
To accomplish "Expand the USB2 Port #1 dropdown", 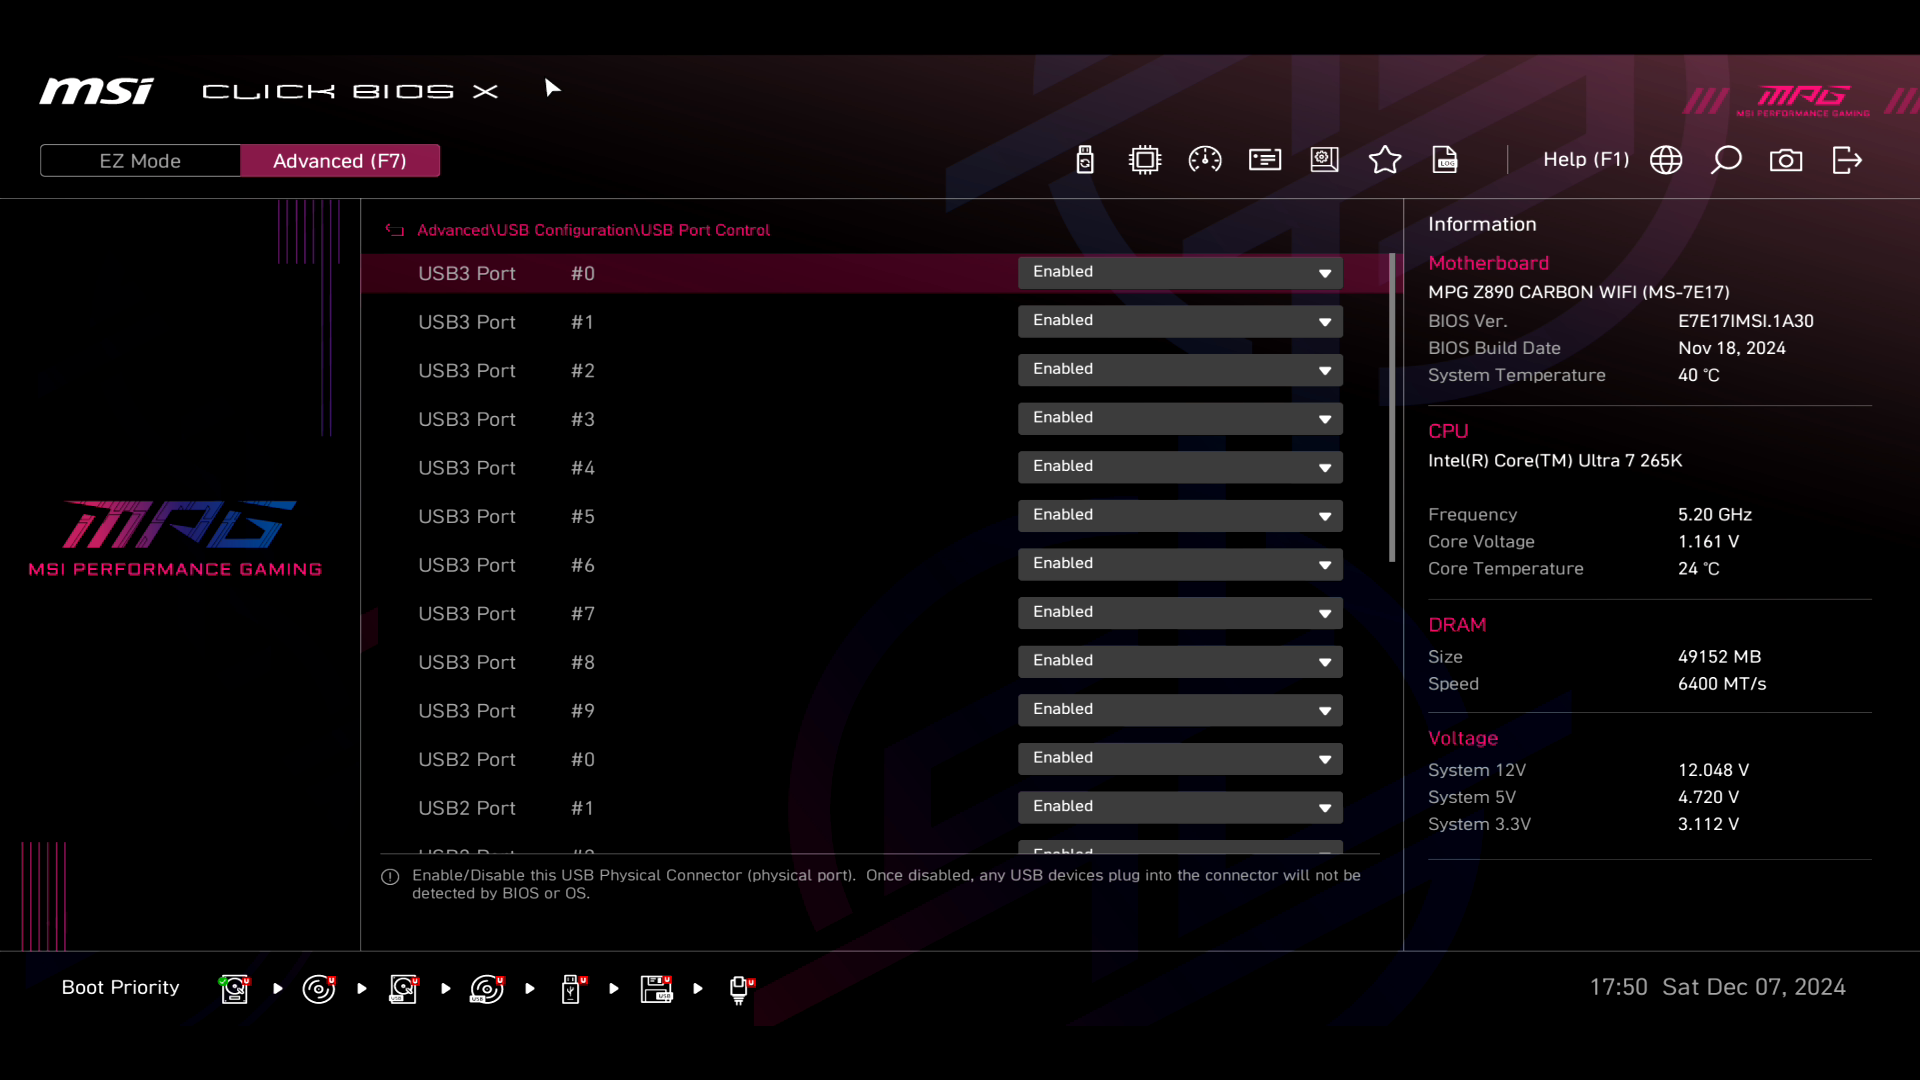I will pyautogui.click(x=1180, y=807).
